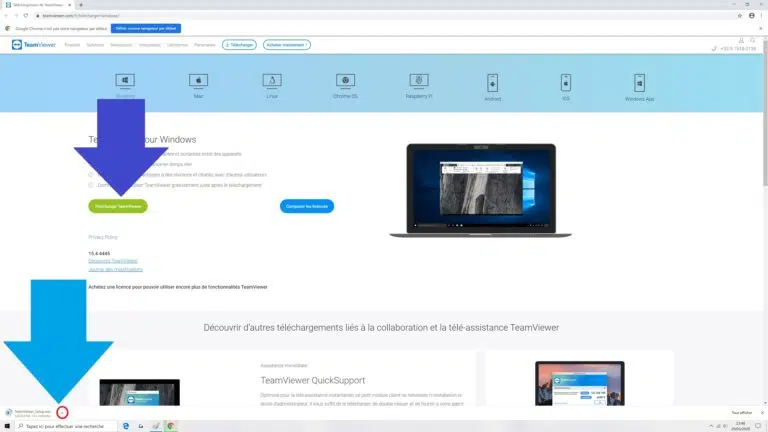Image resolution: width=768 pixels, height=432 pixels.
Task: Open the link directly under version number
Action: pos(113,261)
